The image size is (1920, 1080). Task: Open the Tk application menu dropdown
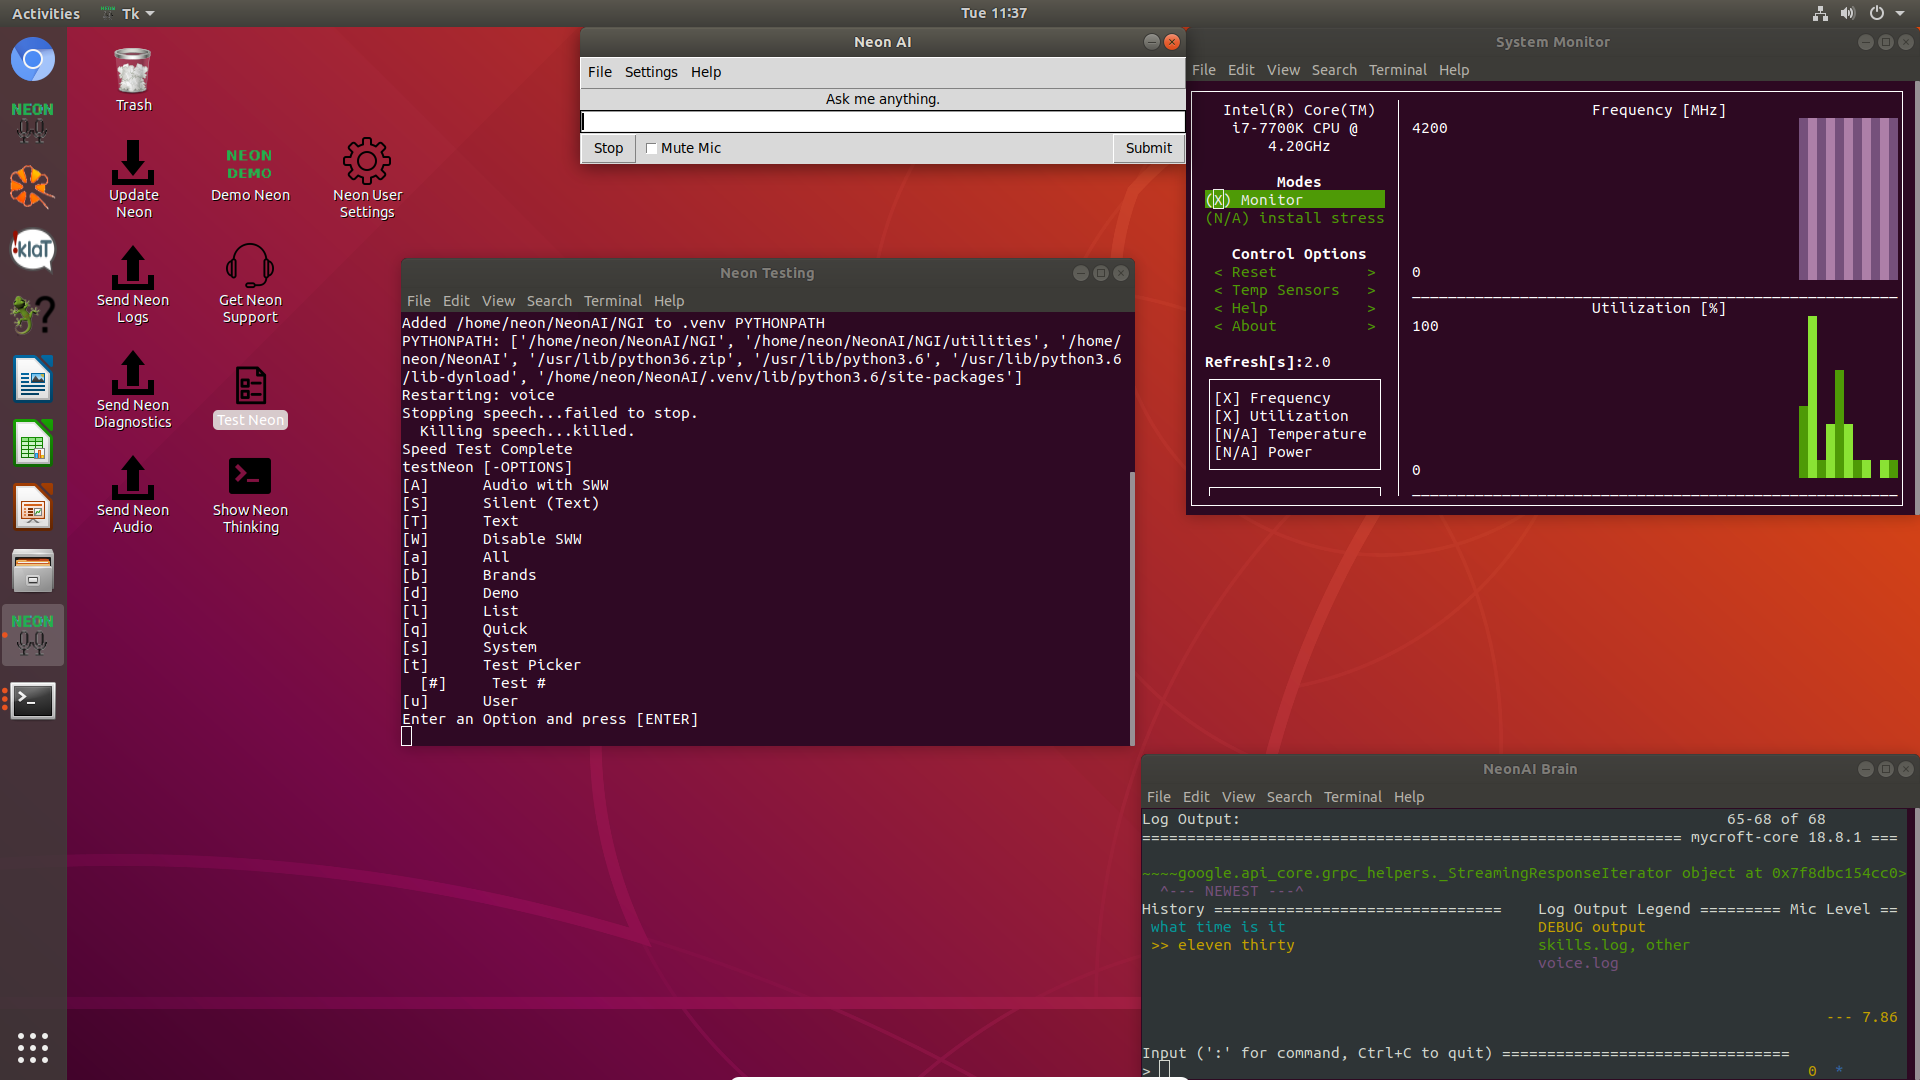pos(128,13)
